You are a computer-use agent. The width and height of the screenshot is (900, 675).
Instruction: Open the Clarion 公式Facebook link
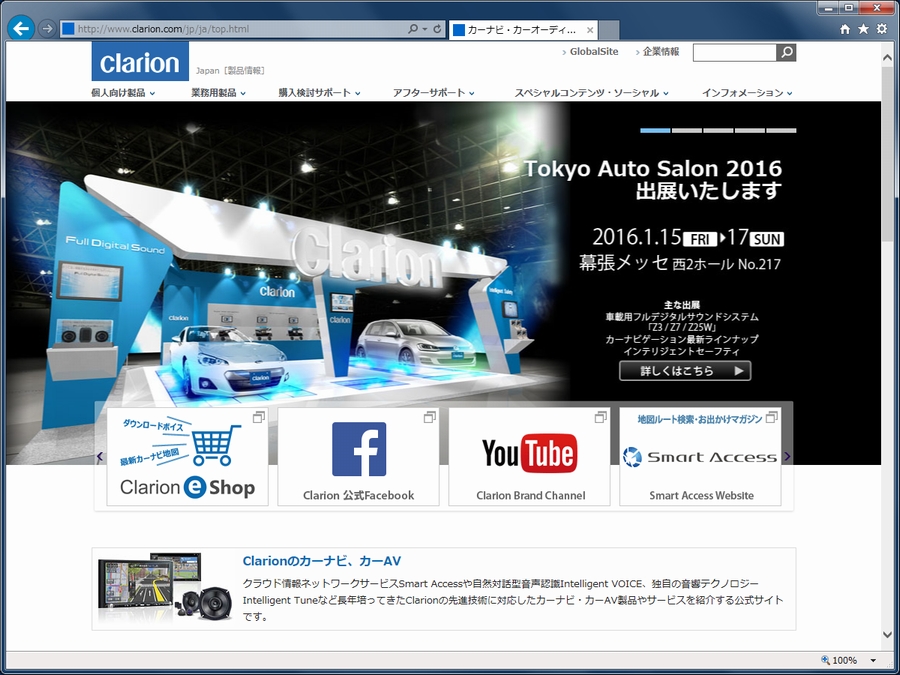(359, 495)
